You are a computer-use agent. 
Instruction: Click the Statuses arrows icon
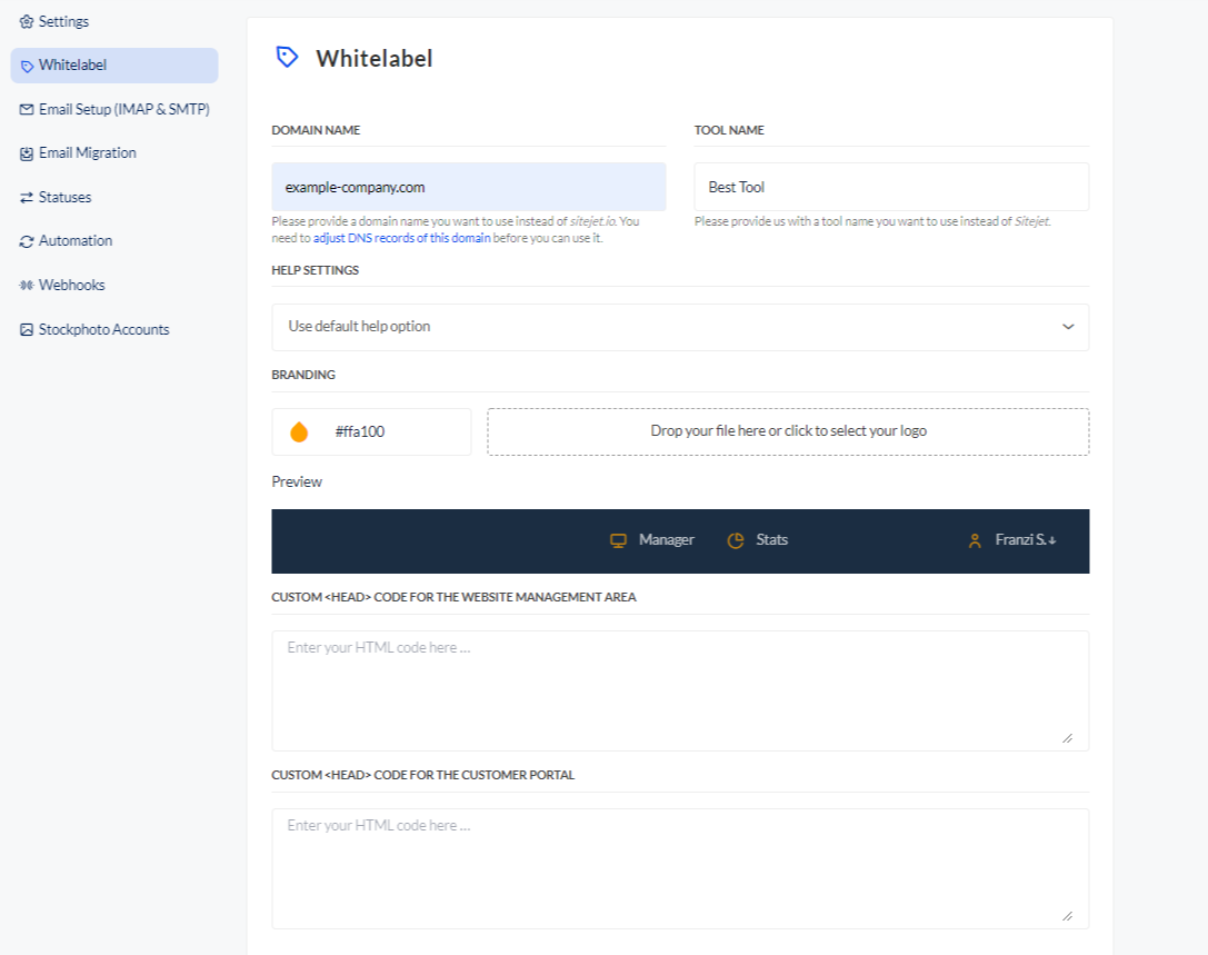point(26,198)
